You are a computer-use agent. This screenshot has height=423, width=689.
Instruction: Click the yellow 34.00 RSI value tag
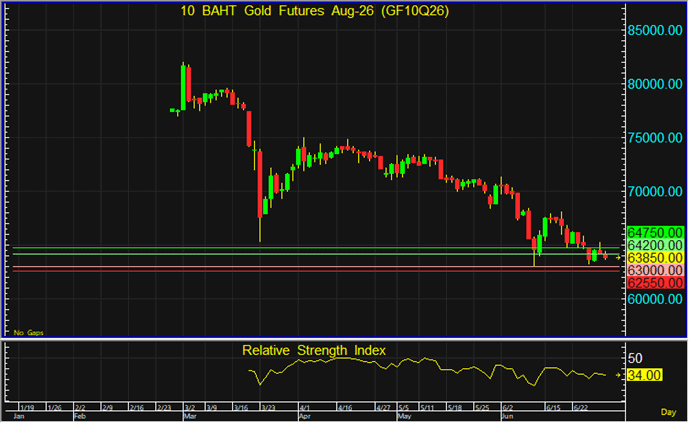(x=645, y=376)
